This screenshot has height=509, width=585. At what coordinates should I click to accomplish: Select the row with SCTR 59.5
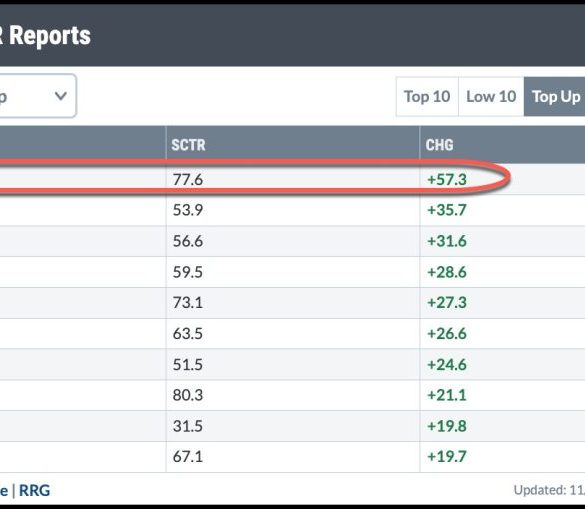tap(292, 272)
